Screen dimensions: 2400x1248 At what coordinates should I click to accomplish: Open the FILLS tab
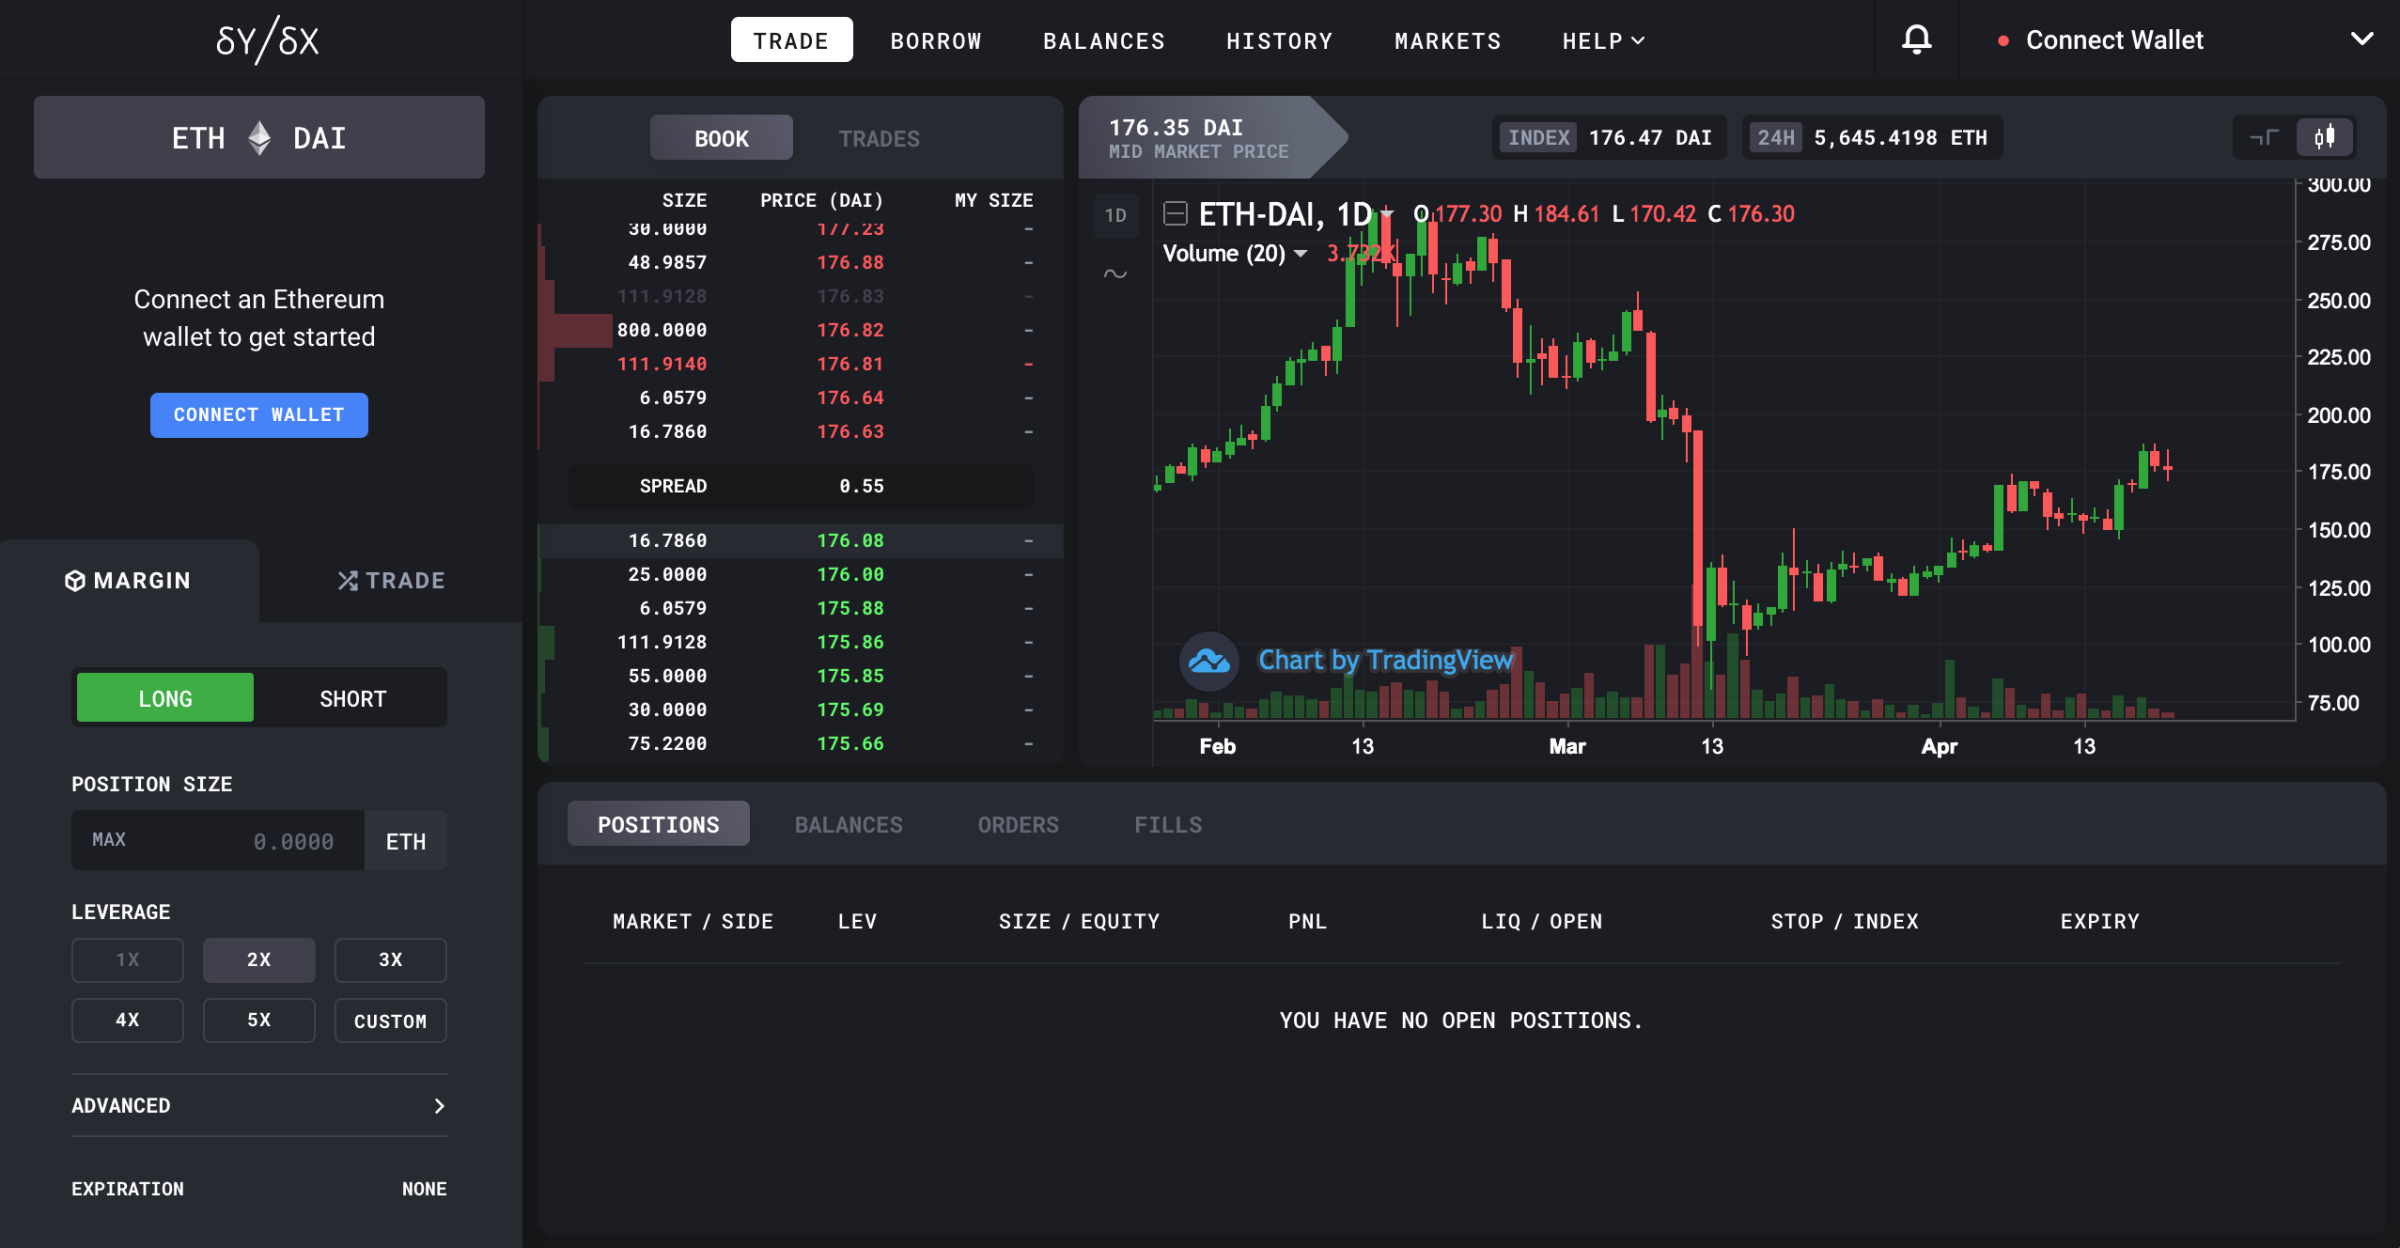pyautogui.click(x=1168, y=824)
